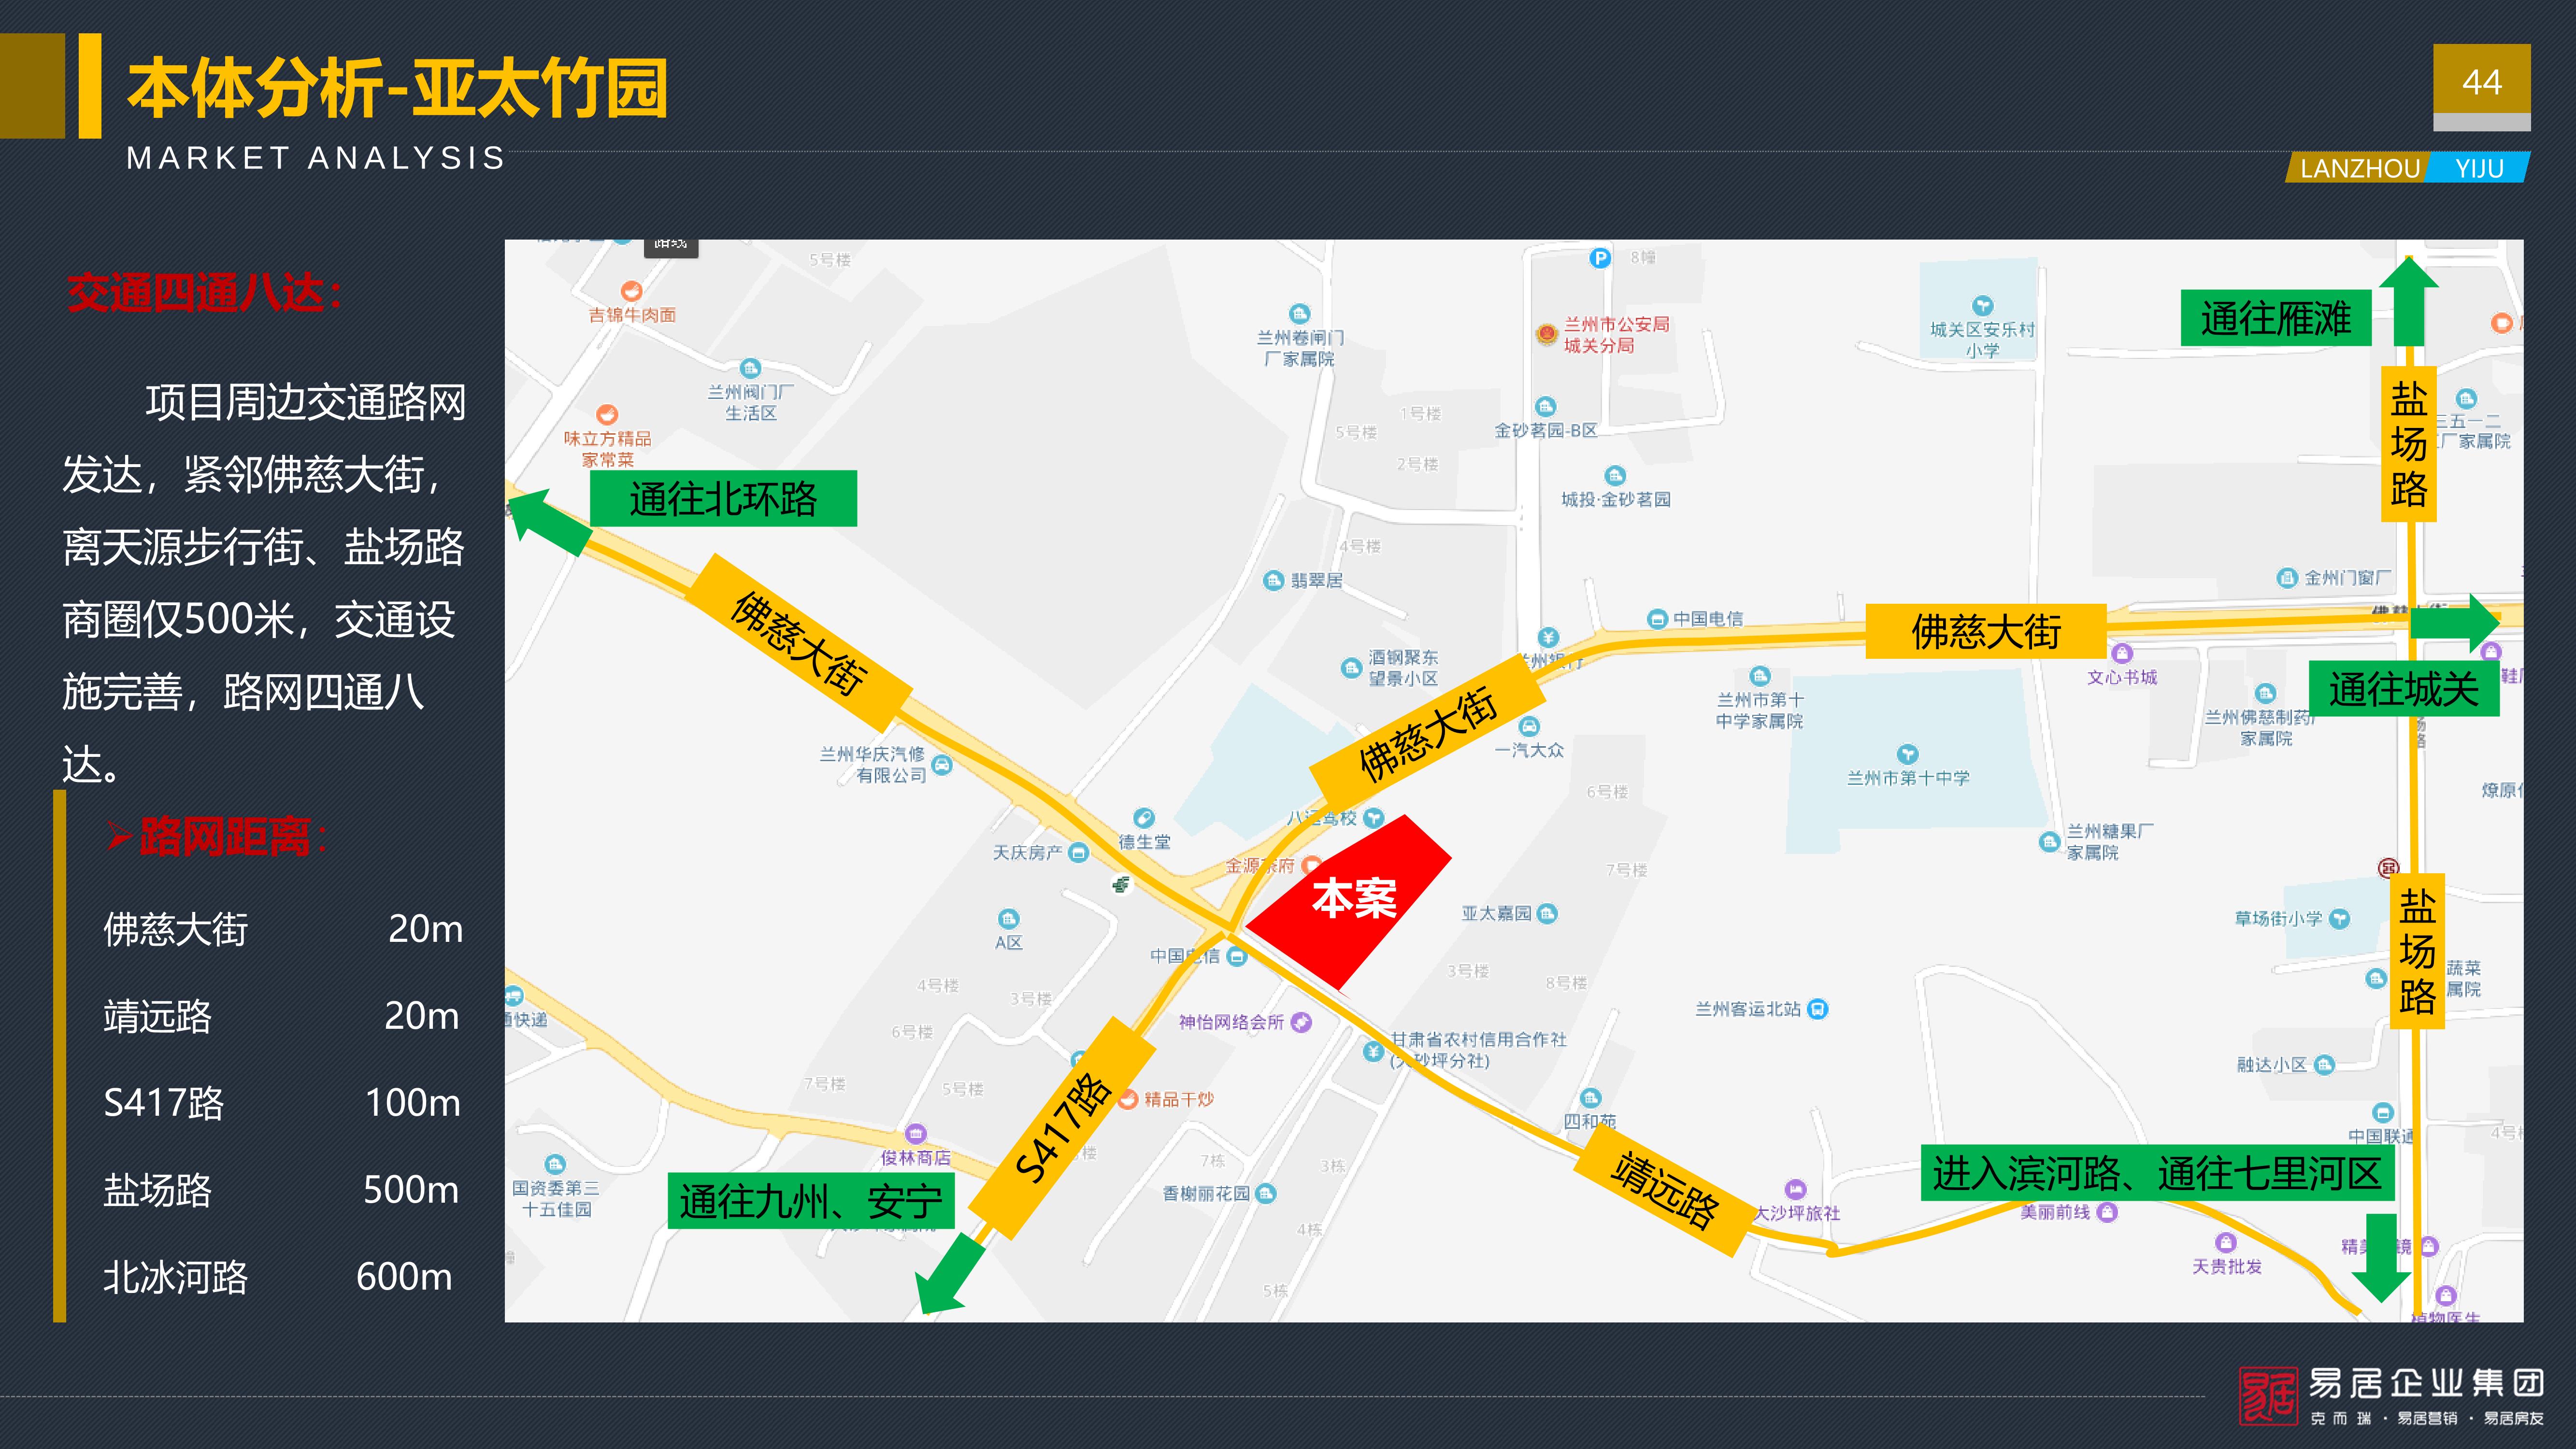Screen dimensions: 2576x1449
Task: Click the S417路 yellow road label
Action: click(1063, 1127)
